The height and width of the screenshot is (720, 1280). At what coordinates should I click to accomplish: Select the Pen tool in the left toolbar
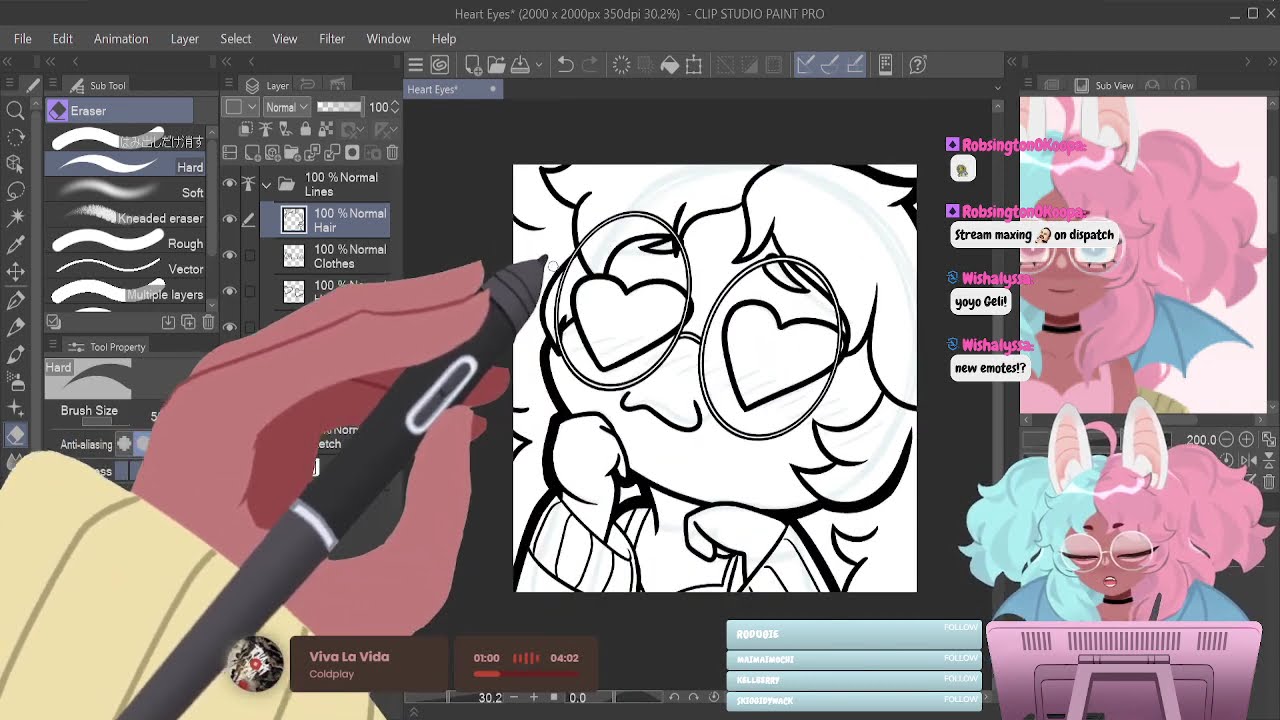[15, 299]
